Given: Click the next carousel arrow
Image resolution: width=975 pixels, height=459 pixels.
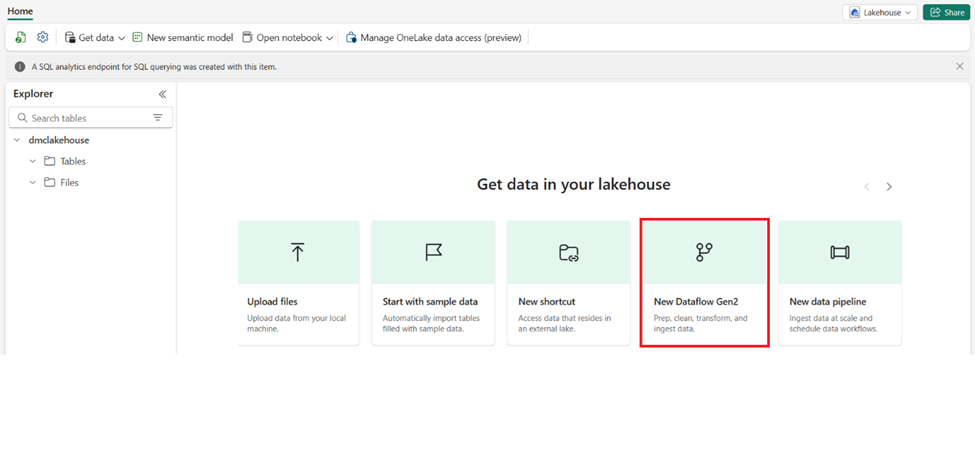Looking at the screenshot, I should coord(889,187).
